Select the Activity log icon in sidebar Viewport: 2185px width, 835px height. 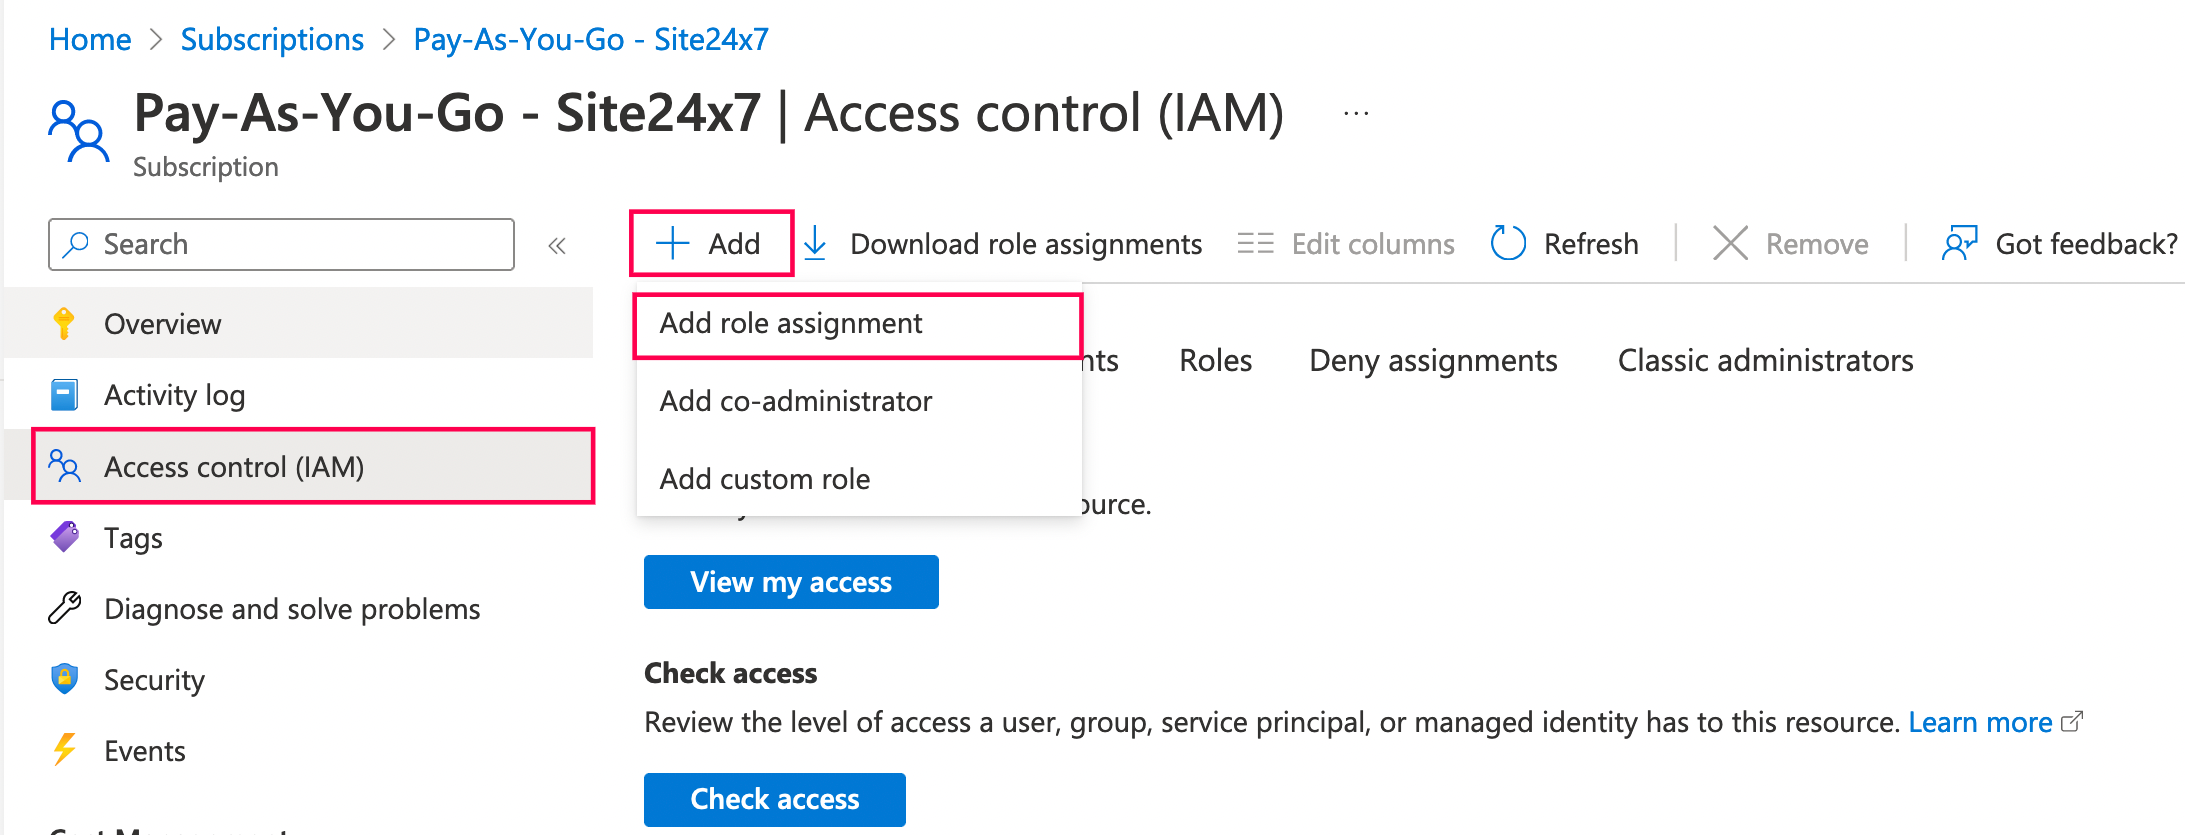(64, 394)
